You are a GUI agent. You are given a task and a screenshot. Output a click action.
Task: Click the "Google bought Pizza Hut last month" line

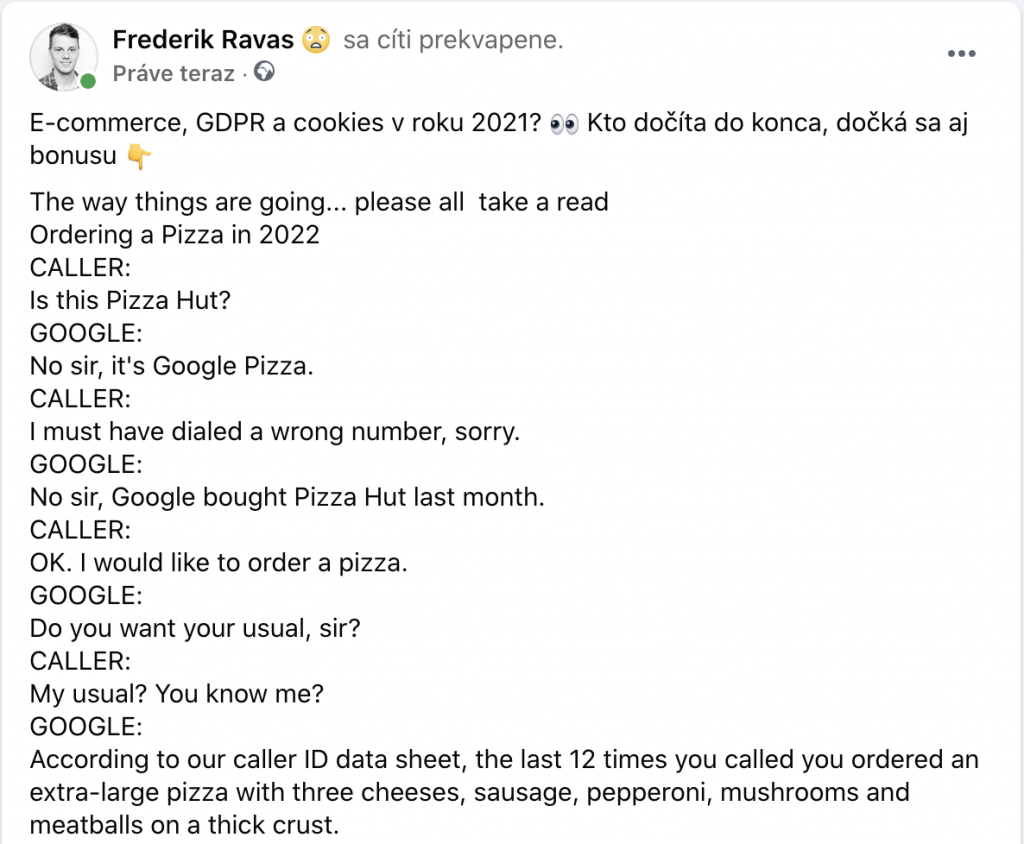pos(287,497)
